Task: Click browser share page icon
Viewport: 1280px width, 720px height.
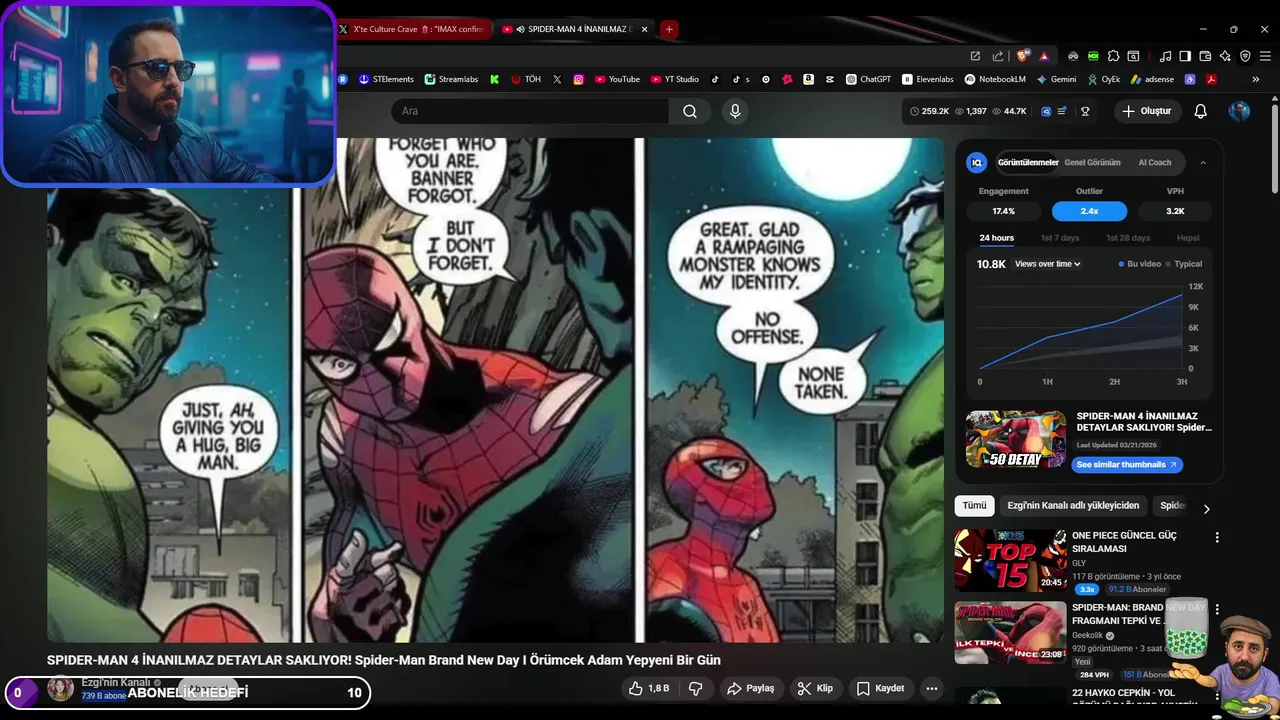Action: pos(997,56)
